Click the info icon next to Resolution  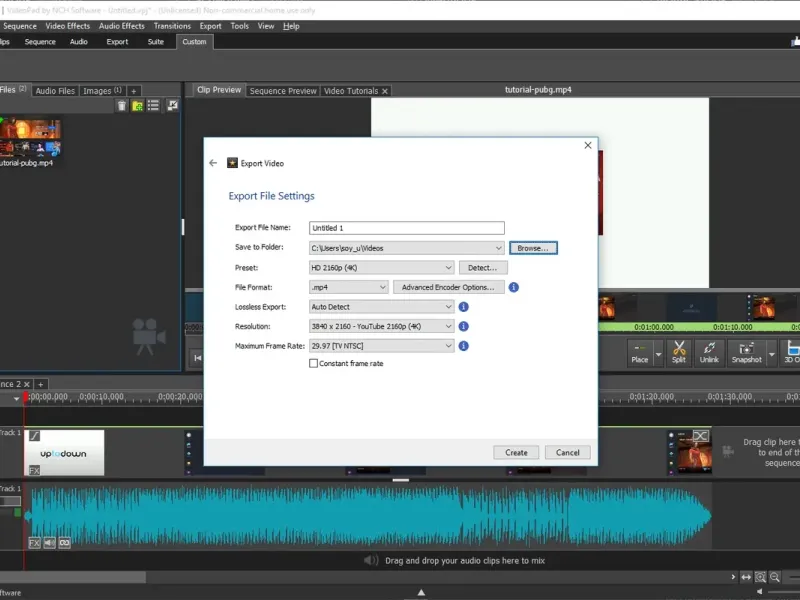(x=464, y=326)
